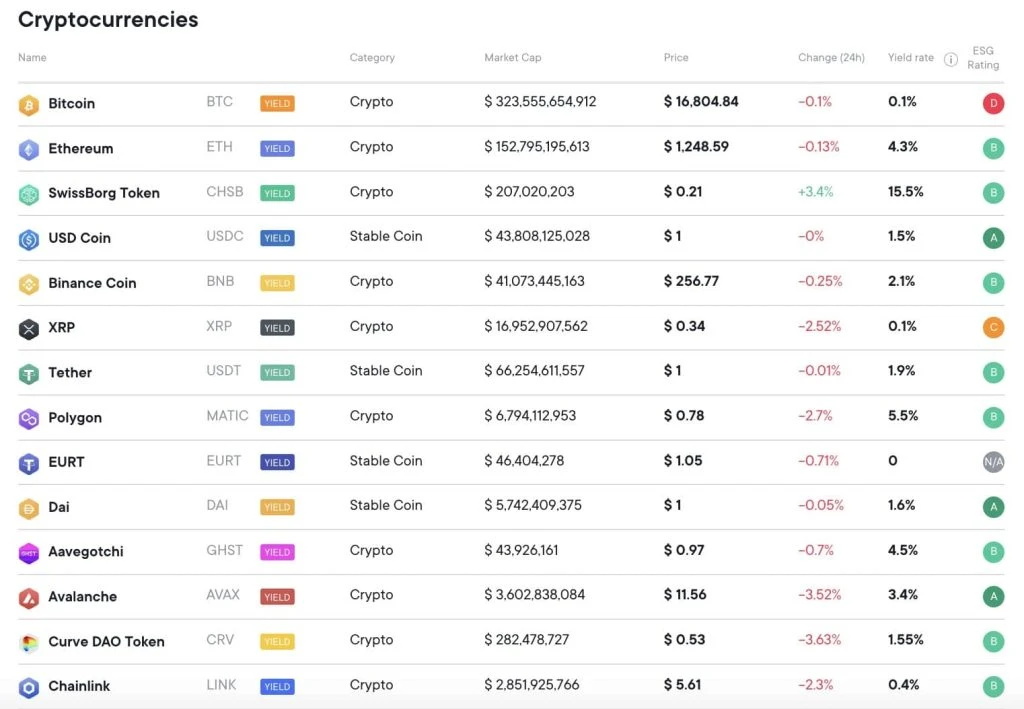
Task: Toggle the YIELD badge on Dai
Action: (277, 506)
